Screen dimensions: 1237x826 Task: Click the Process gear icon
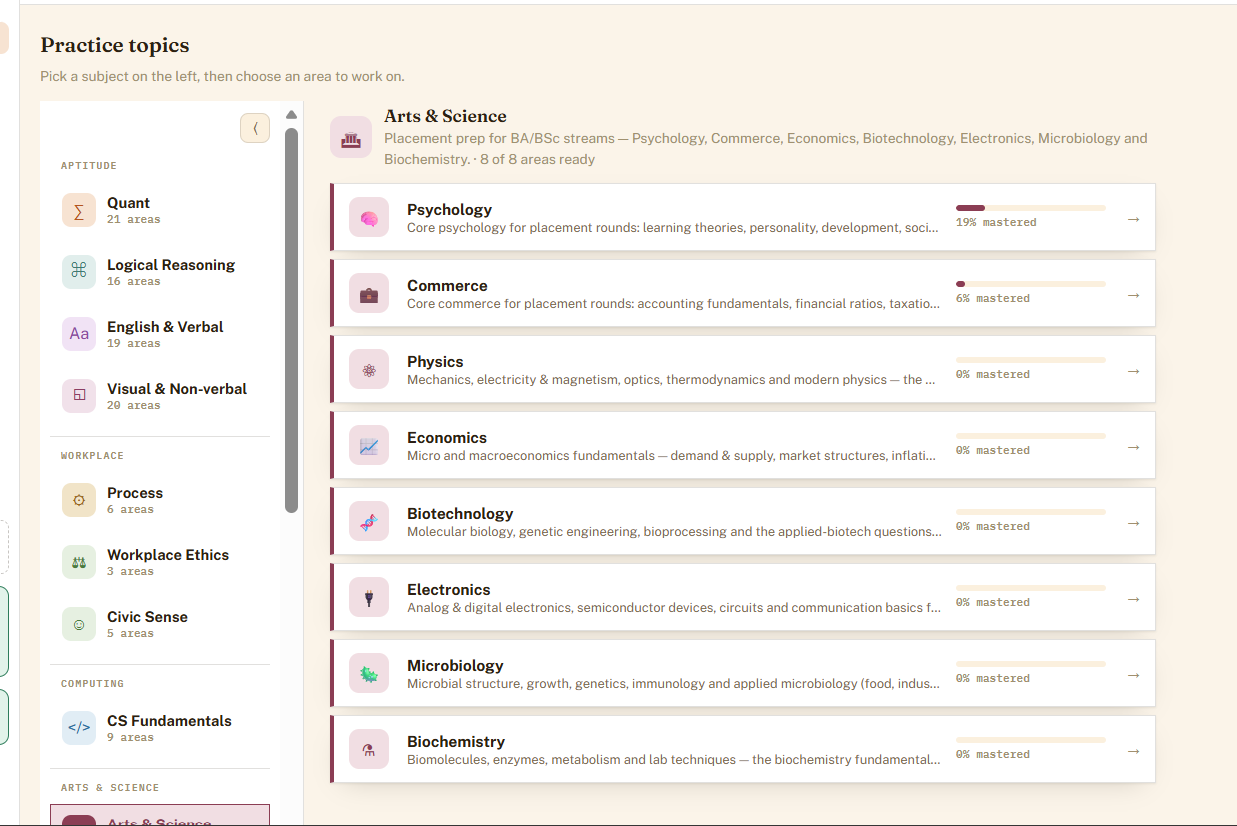(79, 500)
